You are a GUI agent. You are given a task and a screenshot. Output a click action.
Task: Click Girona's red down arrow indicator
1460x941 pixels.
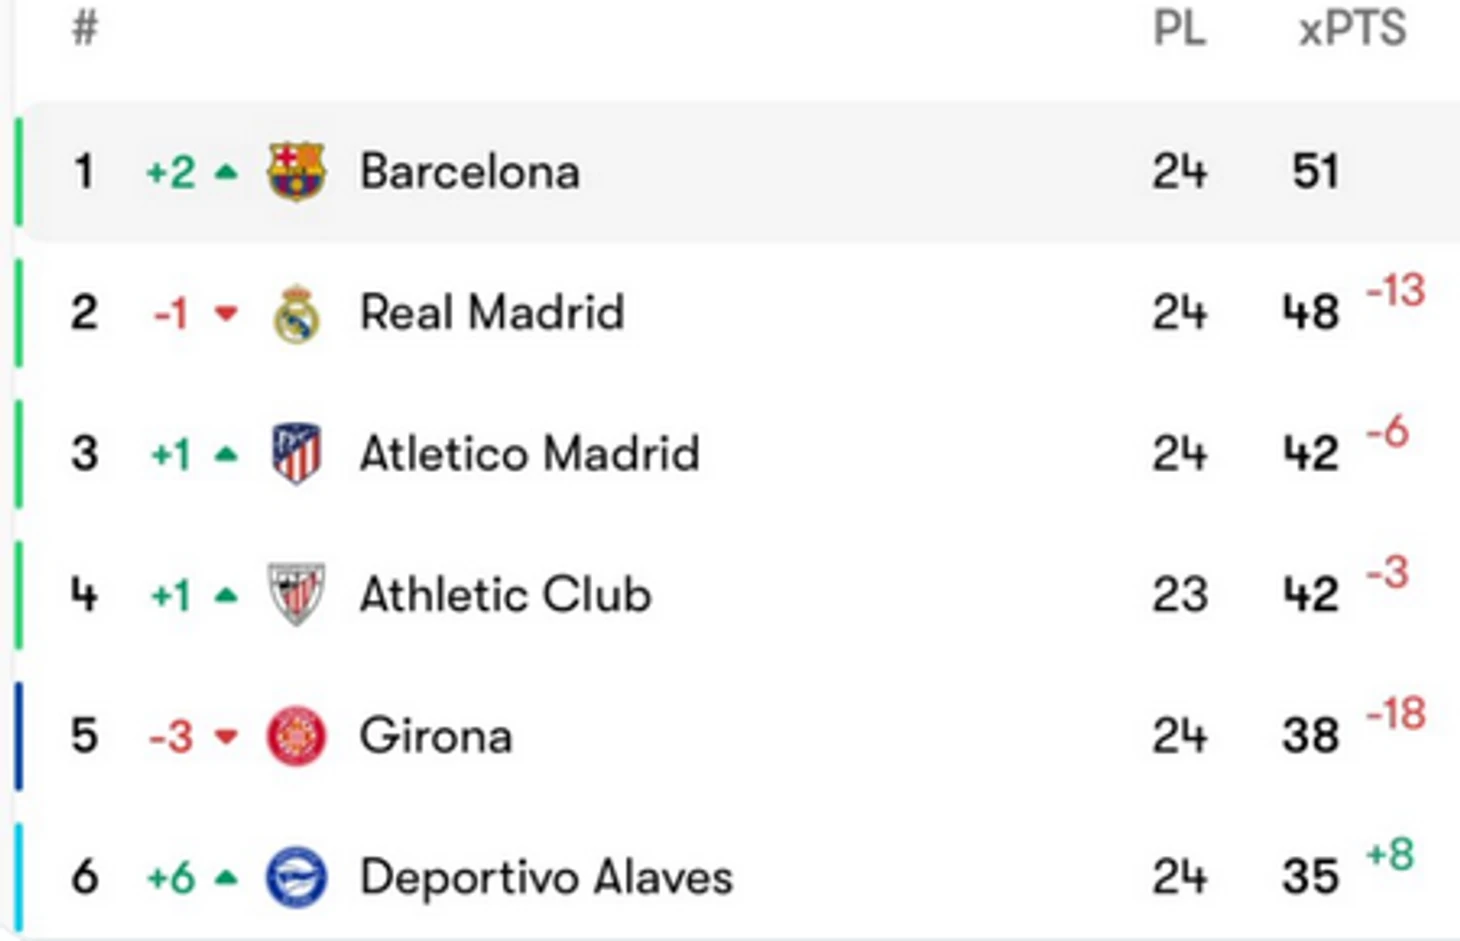(227, 737)
